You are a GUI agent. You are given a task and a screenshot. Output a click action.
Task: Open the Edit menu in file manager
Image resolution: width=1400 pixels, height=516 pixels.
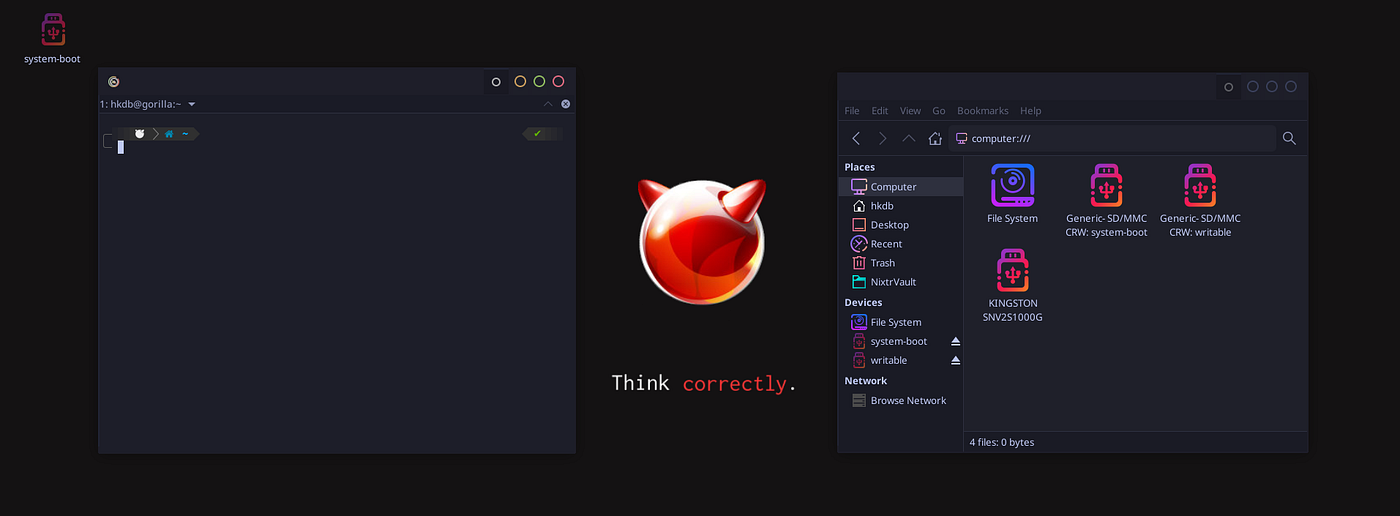[x=880, y=111]
